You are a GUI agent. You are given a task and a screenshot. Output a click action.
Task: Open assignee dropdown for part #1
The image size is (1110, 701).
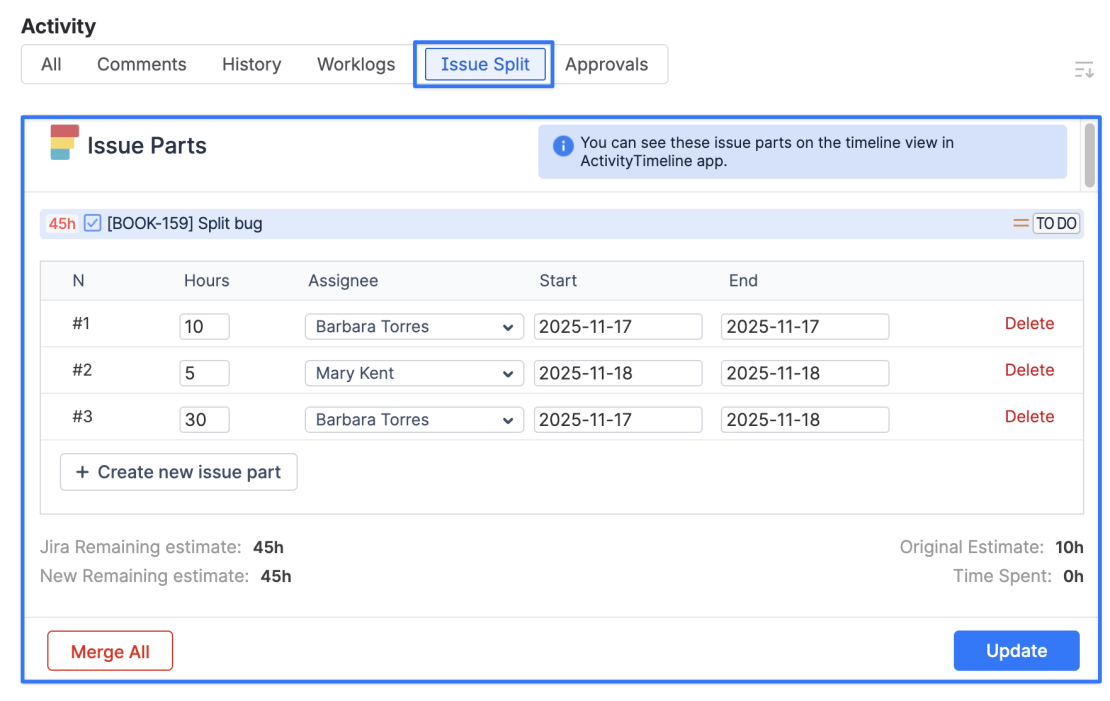414,327
